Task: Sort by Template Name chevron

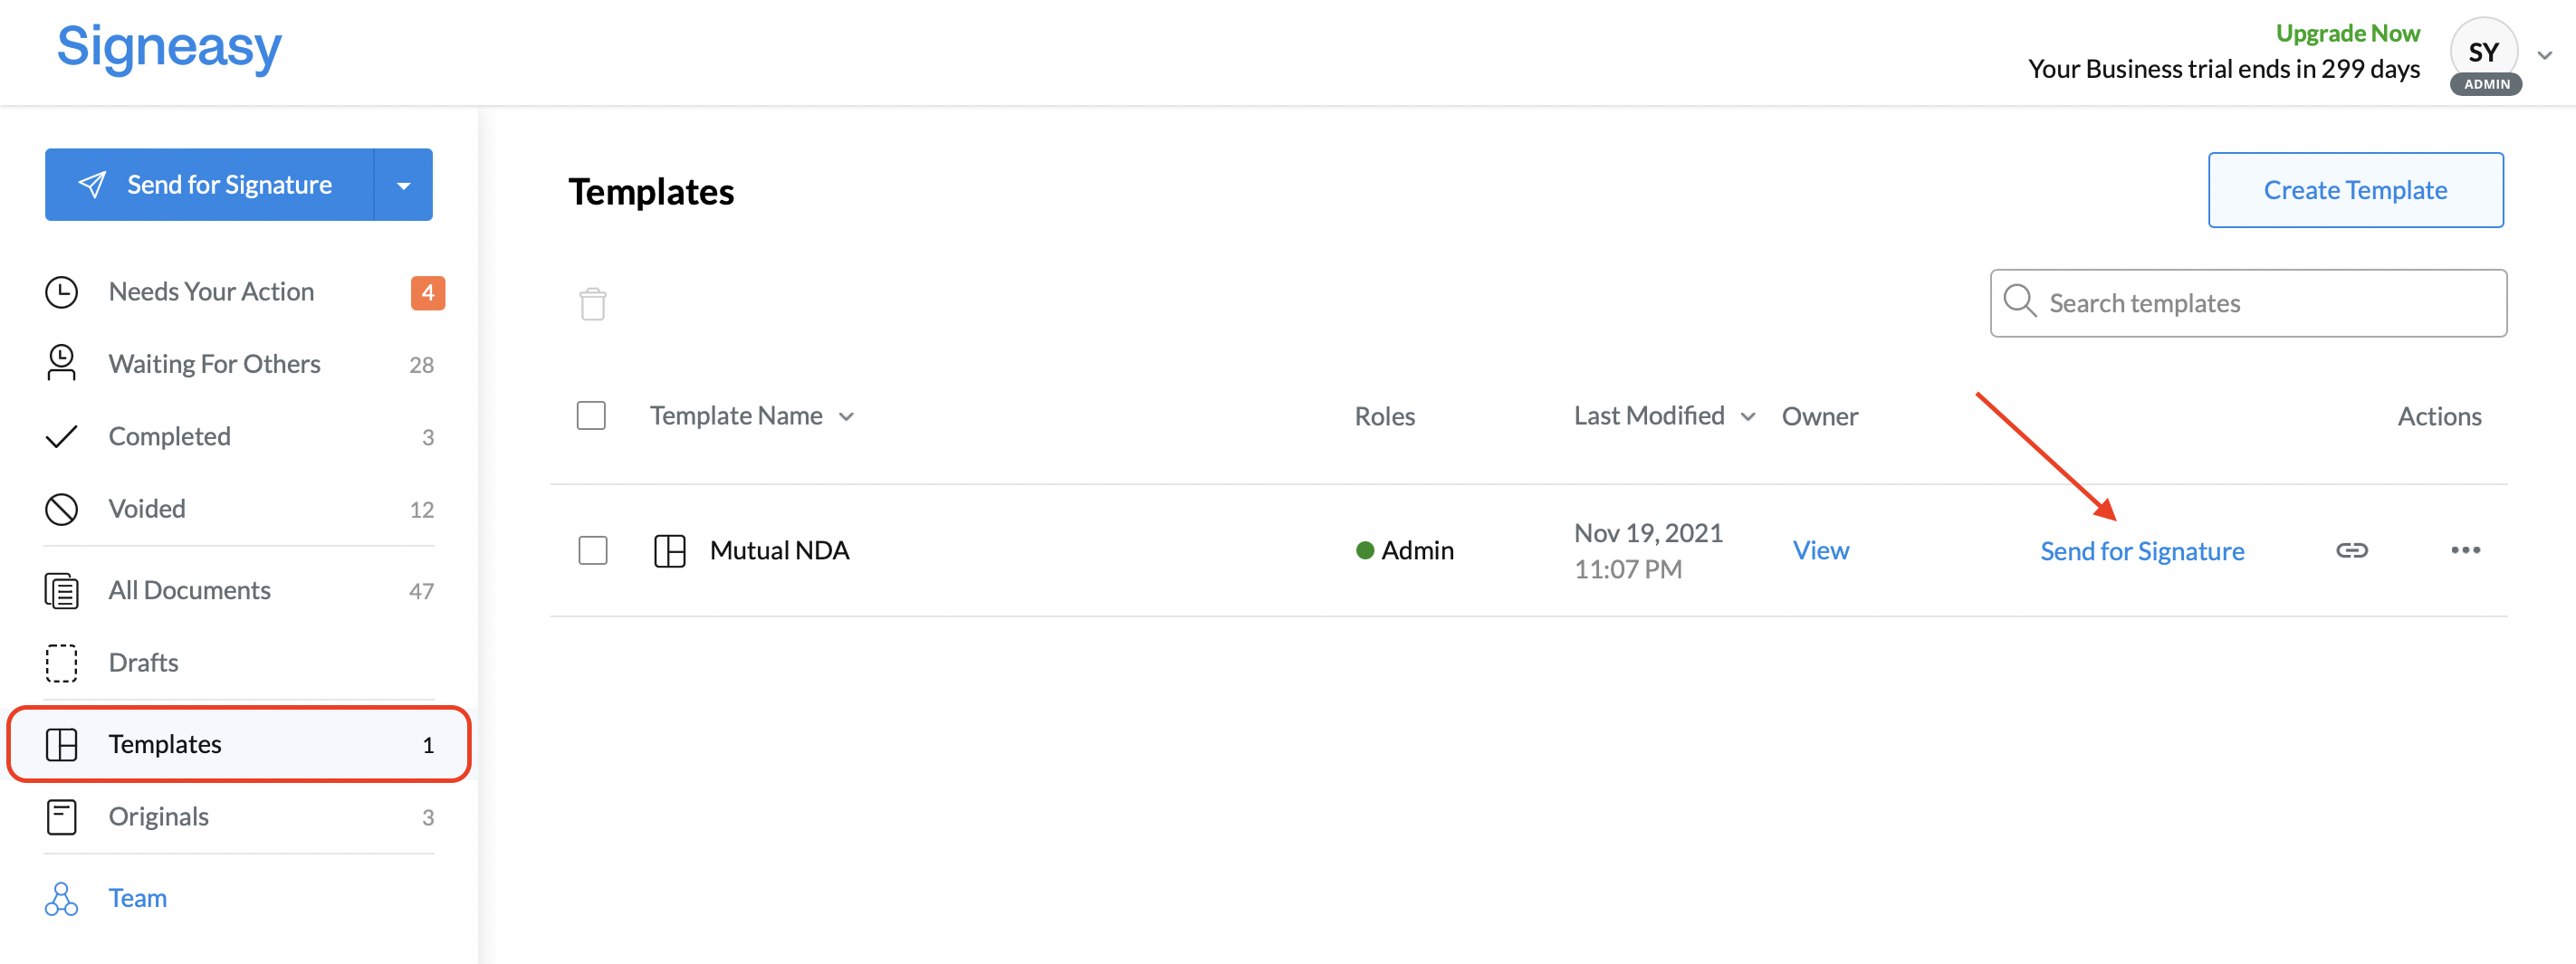Action: 846,417
